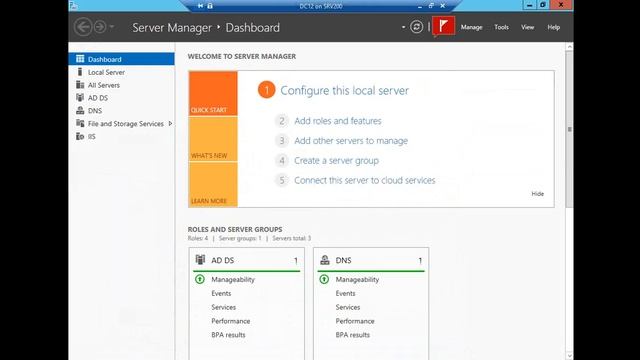Open Services in DNS tile

(348, 307)
